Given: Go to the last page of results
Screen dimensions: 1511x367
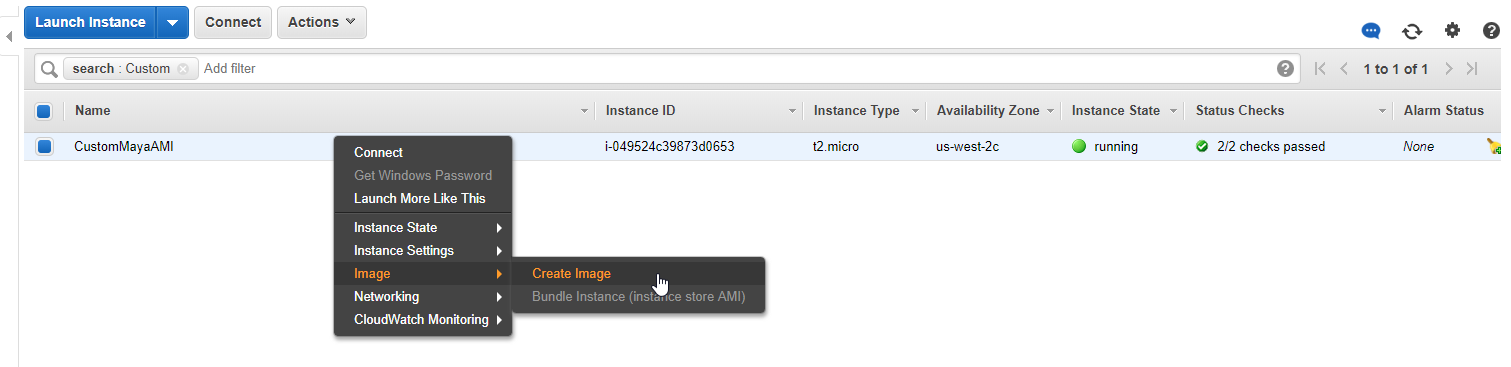Looking at the screenshot, I should tap(1472, 69).
